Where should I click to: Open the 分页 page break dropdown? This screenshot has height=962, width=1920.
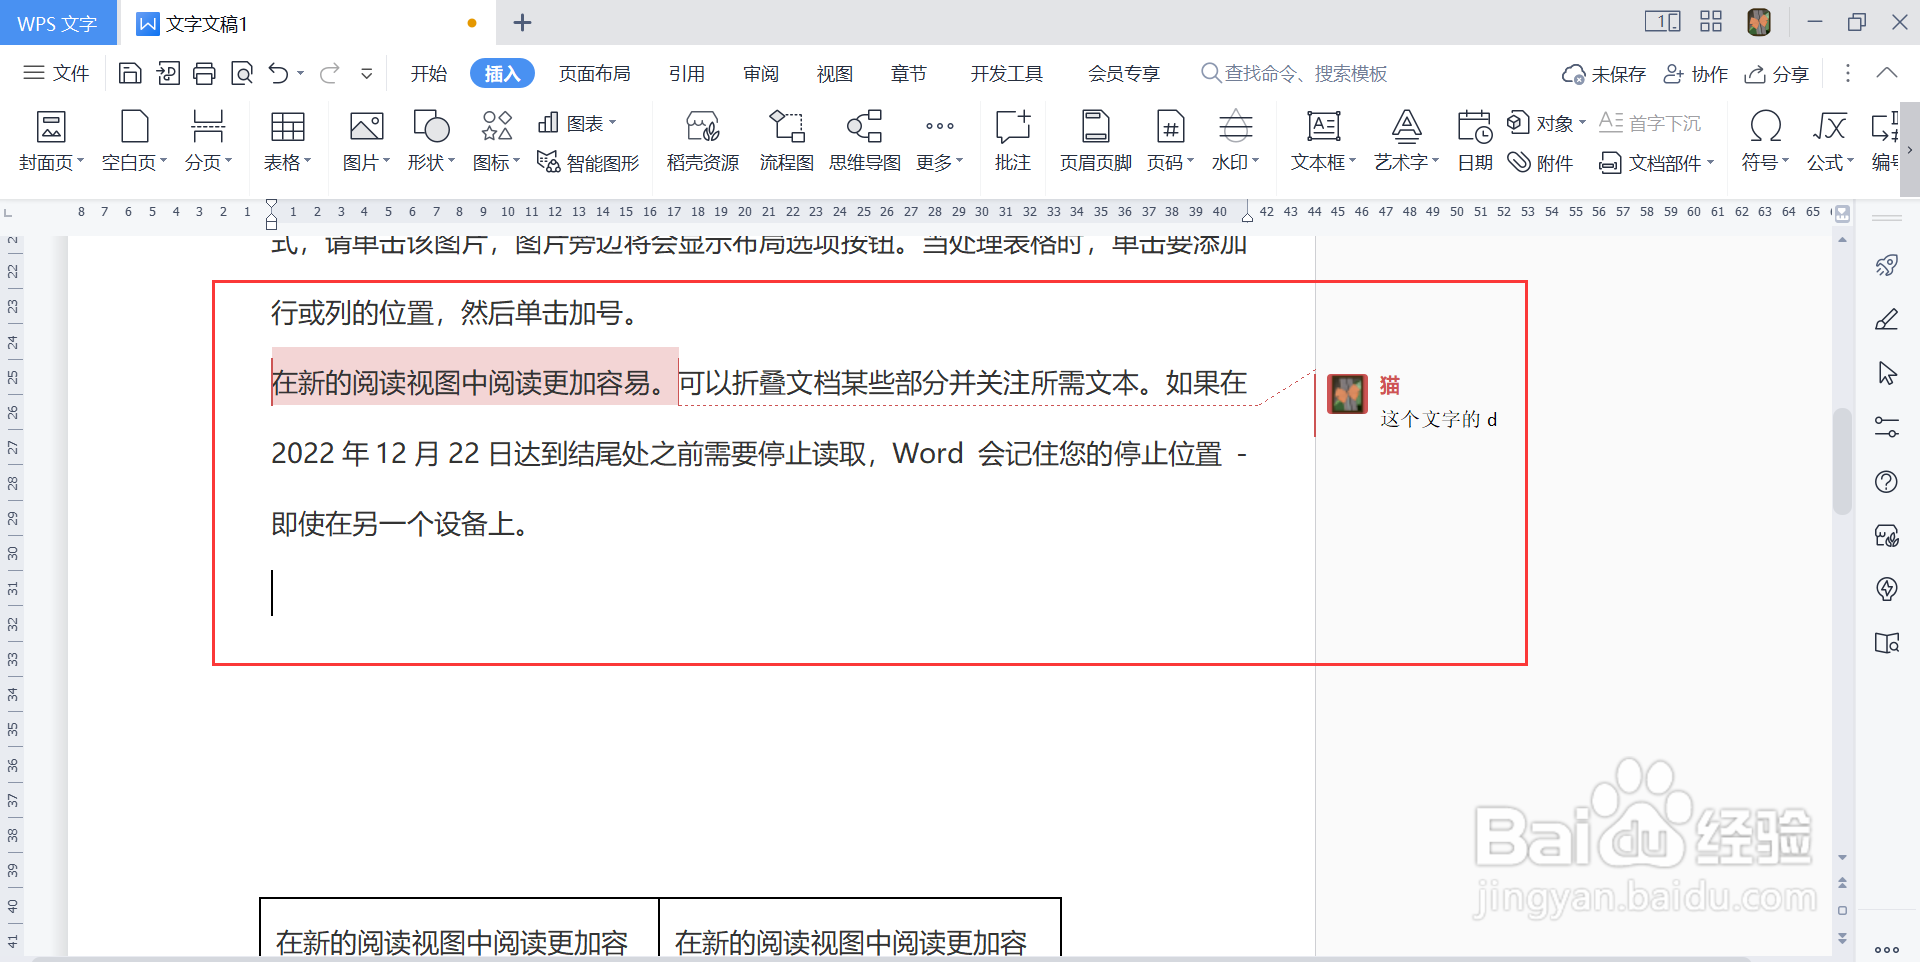coord(208,140)
